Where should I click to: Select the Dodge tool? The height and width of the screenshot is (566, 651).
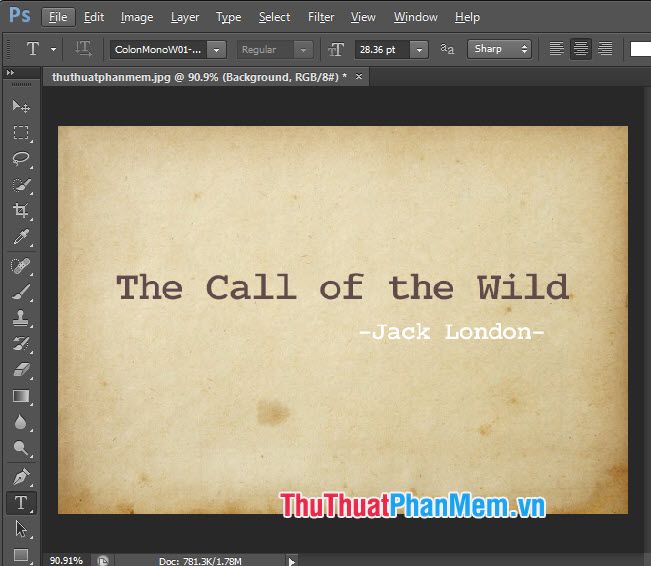21,448
